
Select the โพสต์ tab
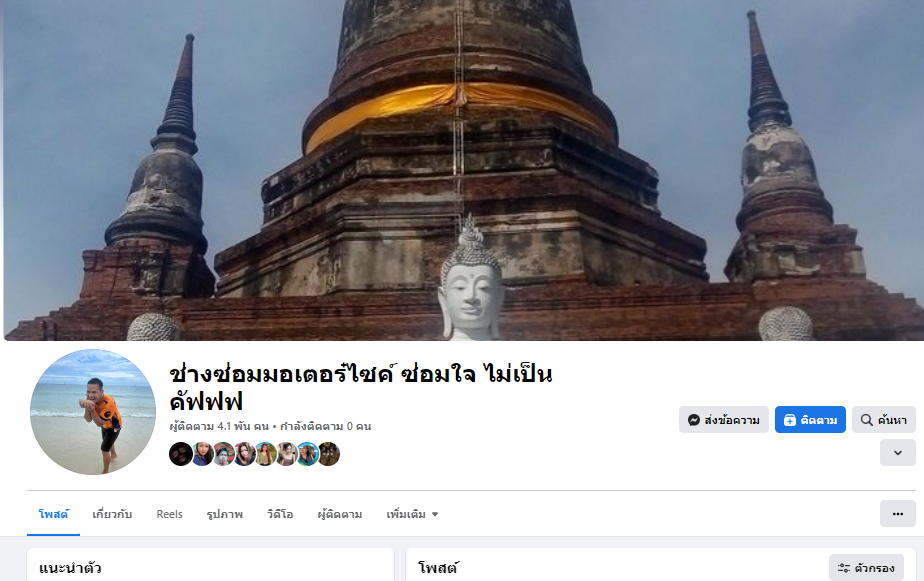[x=53, y=514]
